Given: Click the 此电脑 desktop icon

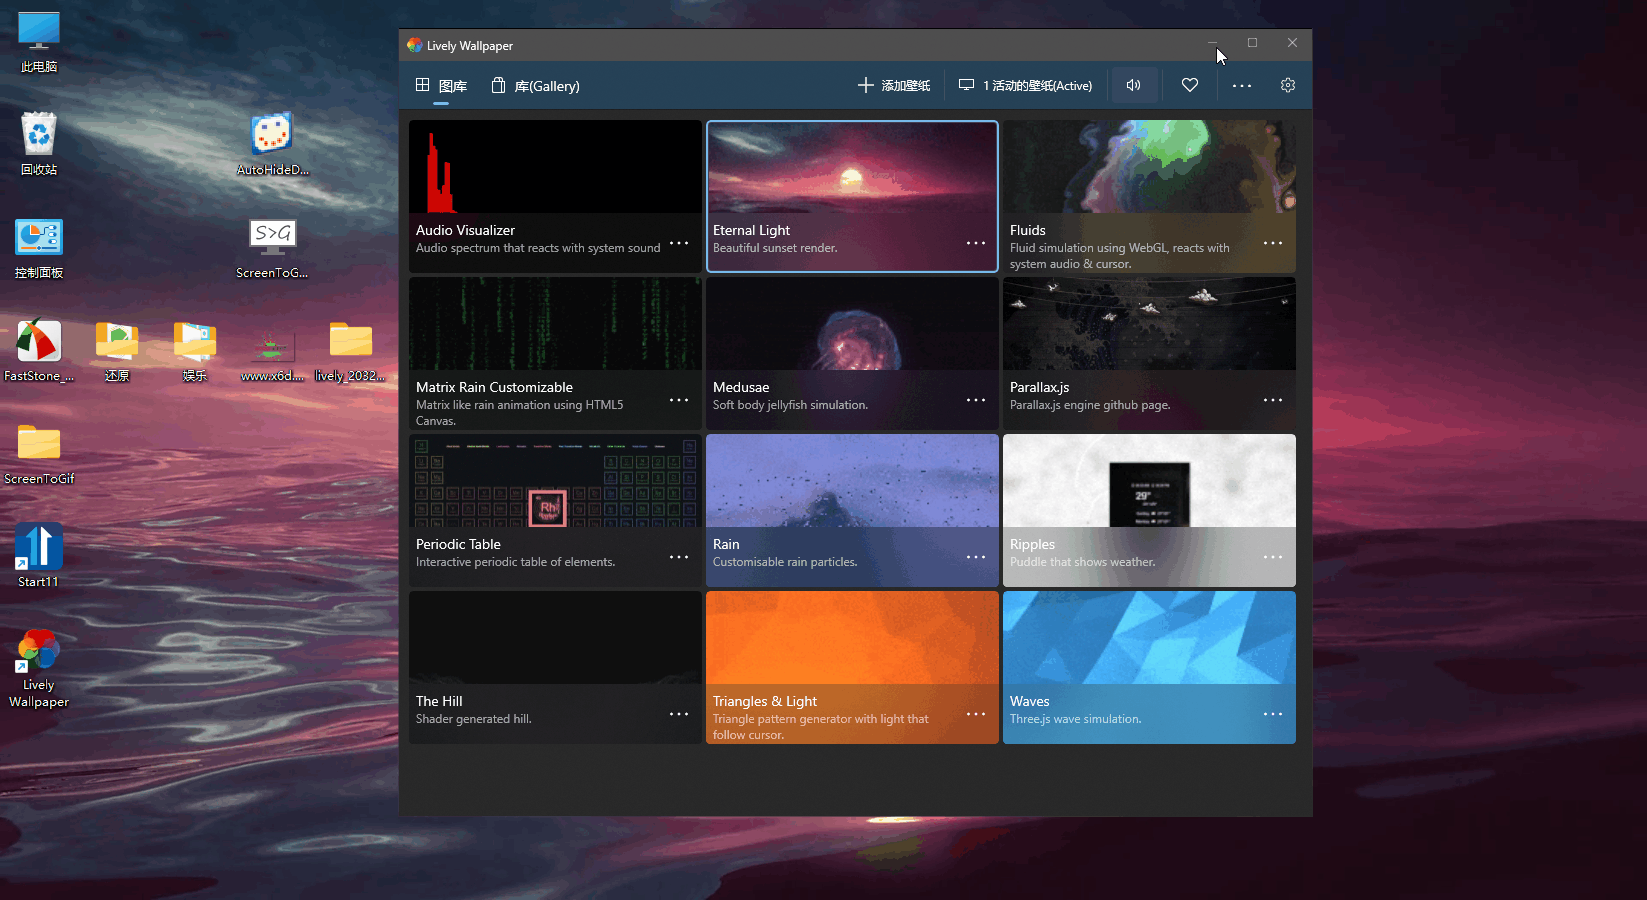Looking at the screenshot, I should 39,42.
